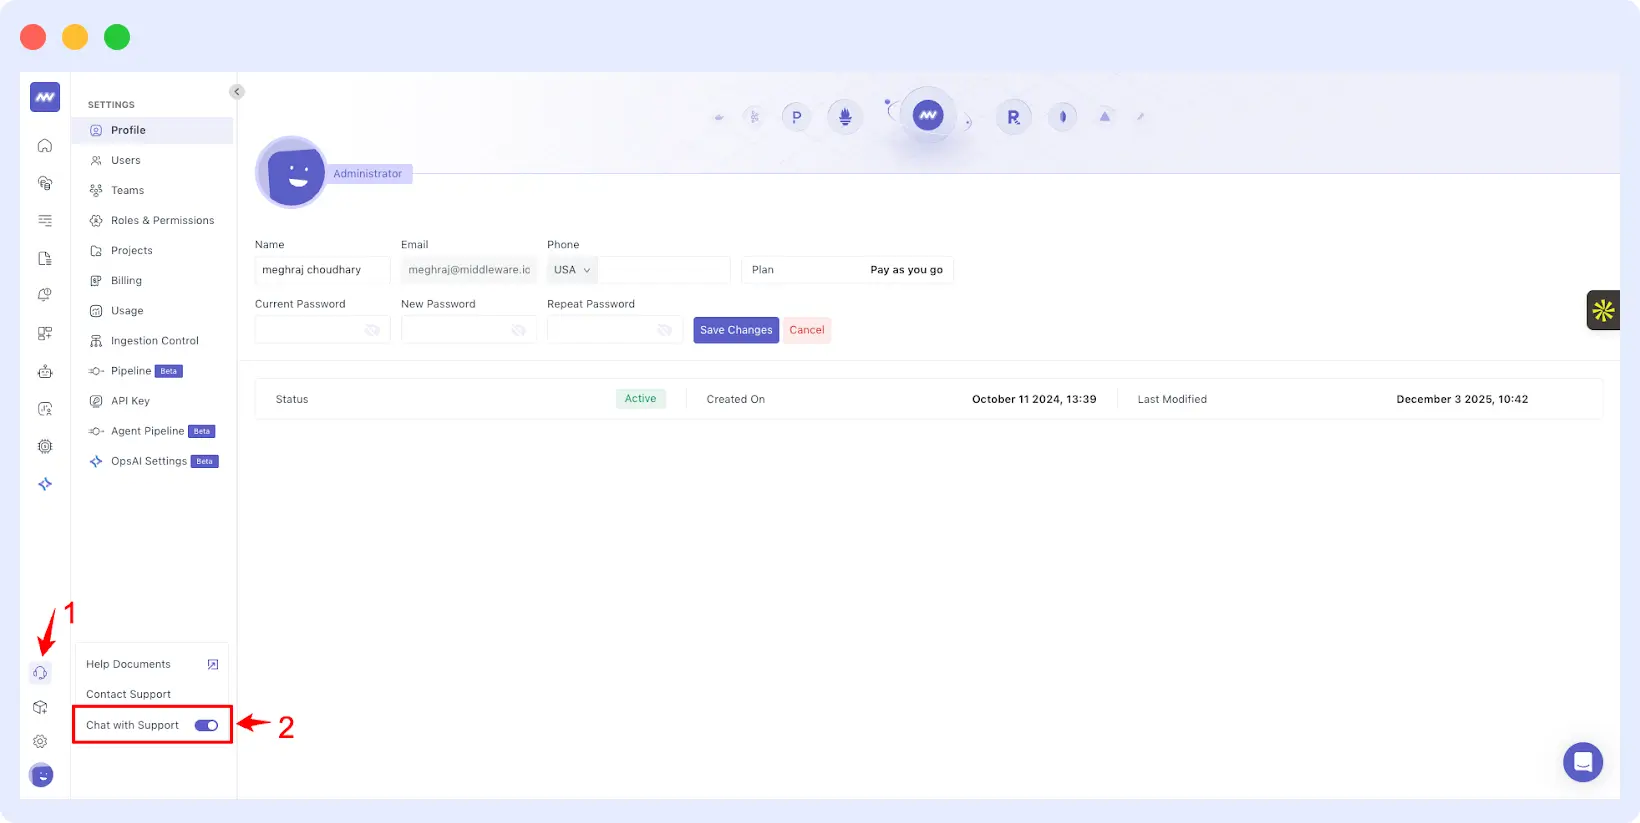Screen dimensions: 1640x823
Task: Open the alerts bell icon in the left rail
Action: (45, 295)
